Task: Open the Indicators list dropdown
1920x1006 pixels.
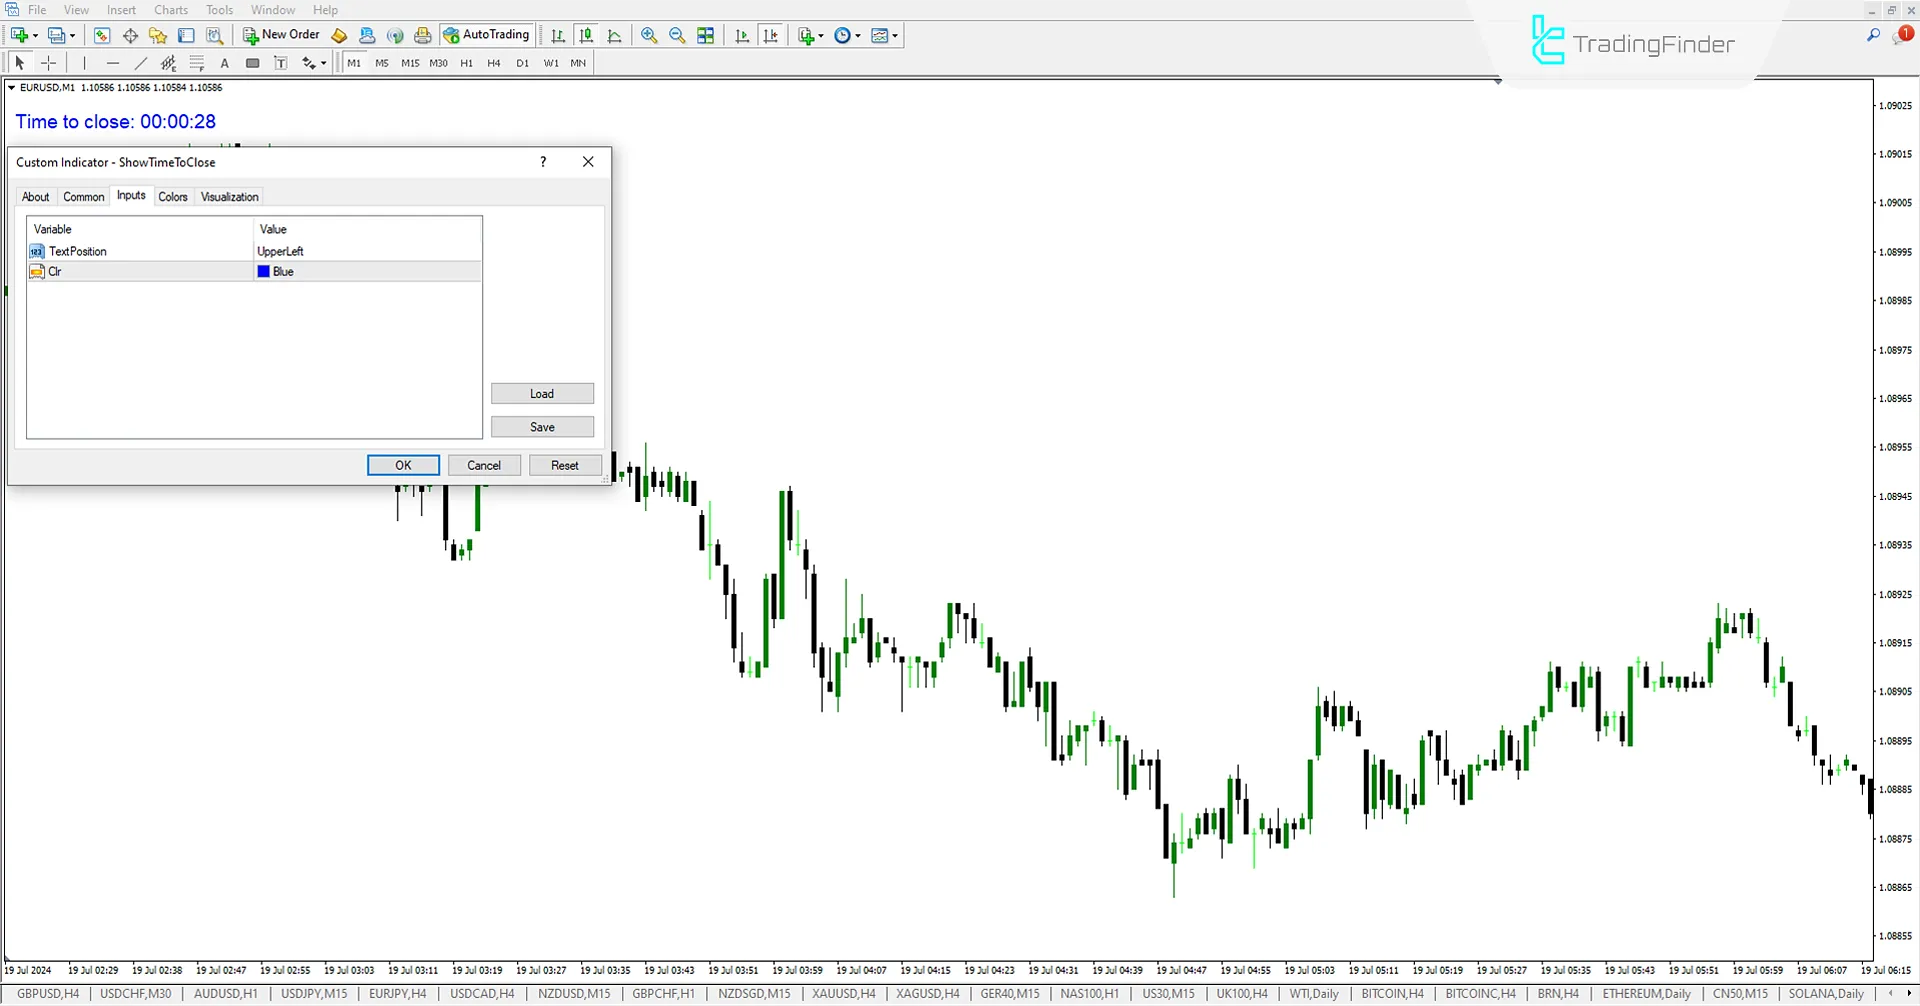Action: (x=810, y=35)
